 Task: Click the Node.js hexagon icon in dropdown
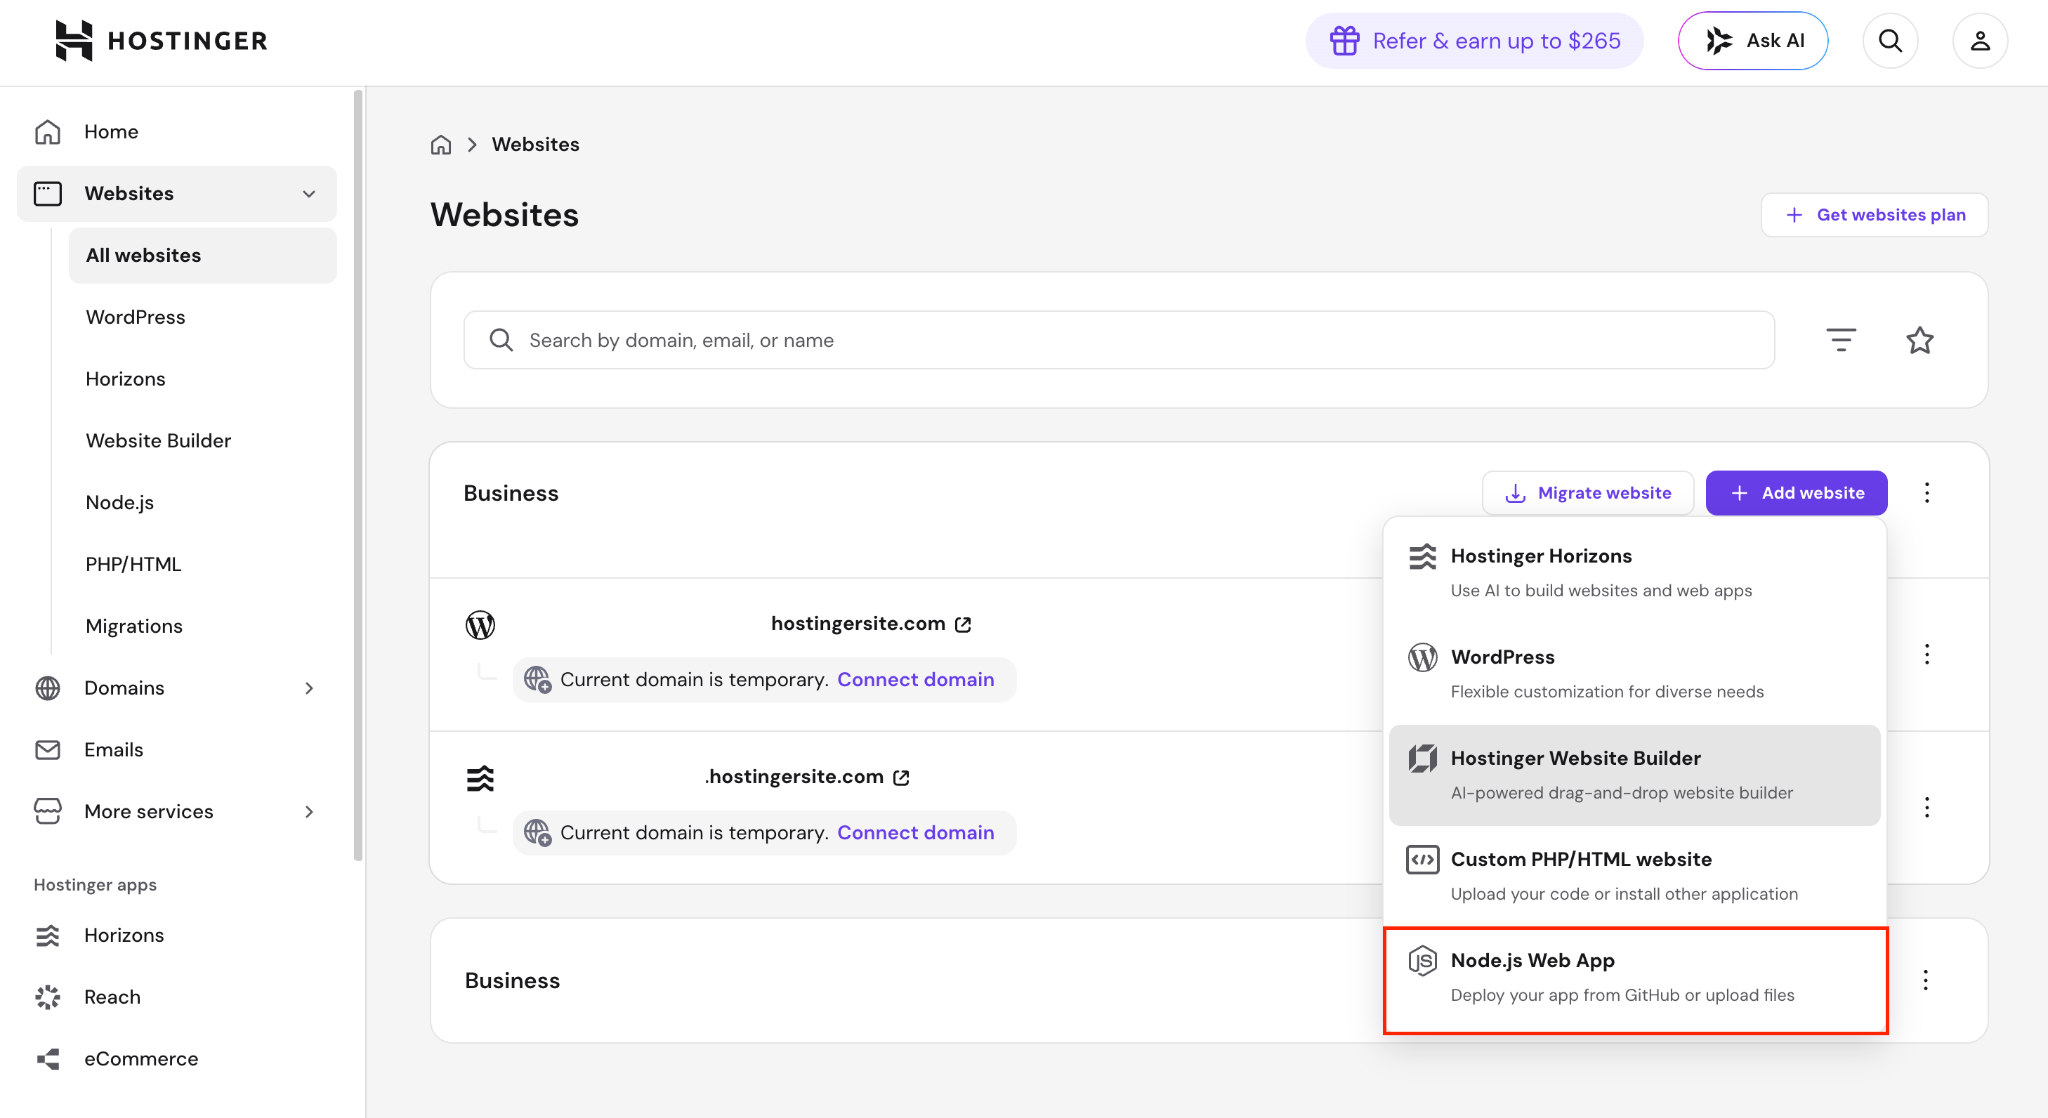[1423, 961]
